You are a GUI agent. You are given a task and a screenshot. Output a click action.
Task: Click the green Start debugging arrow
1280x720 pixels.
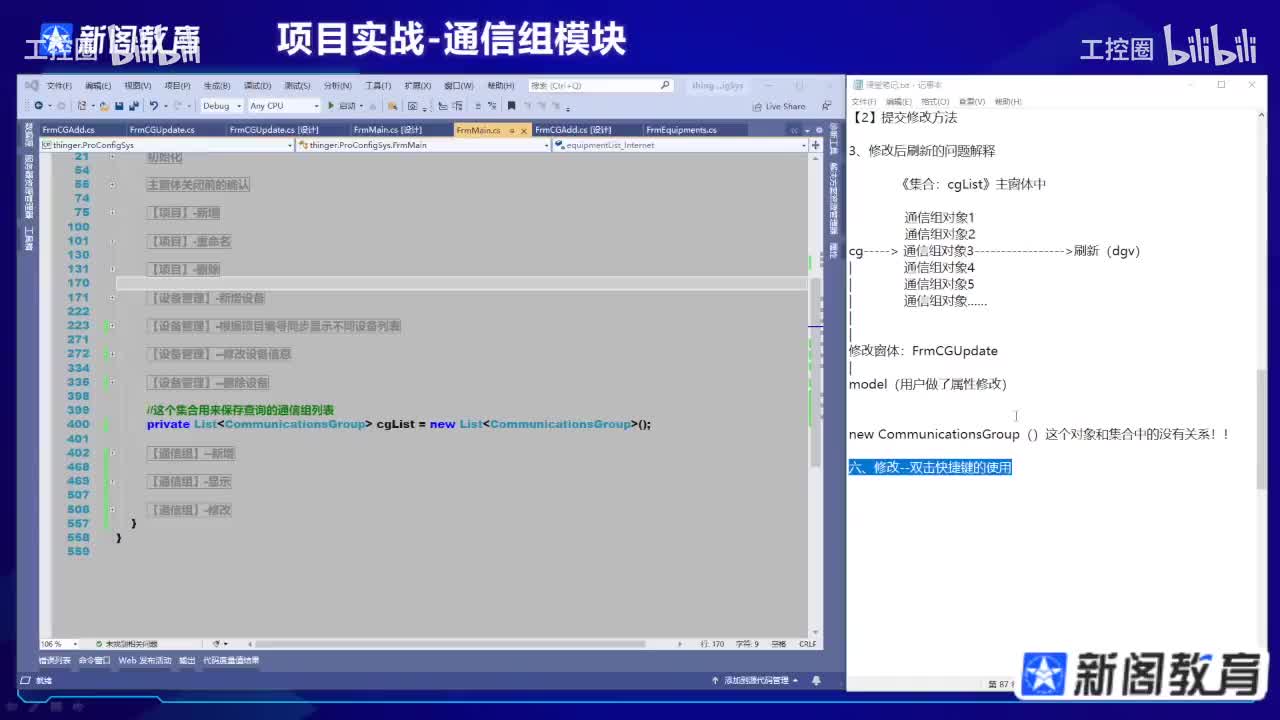click(x=331, y=106)
